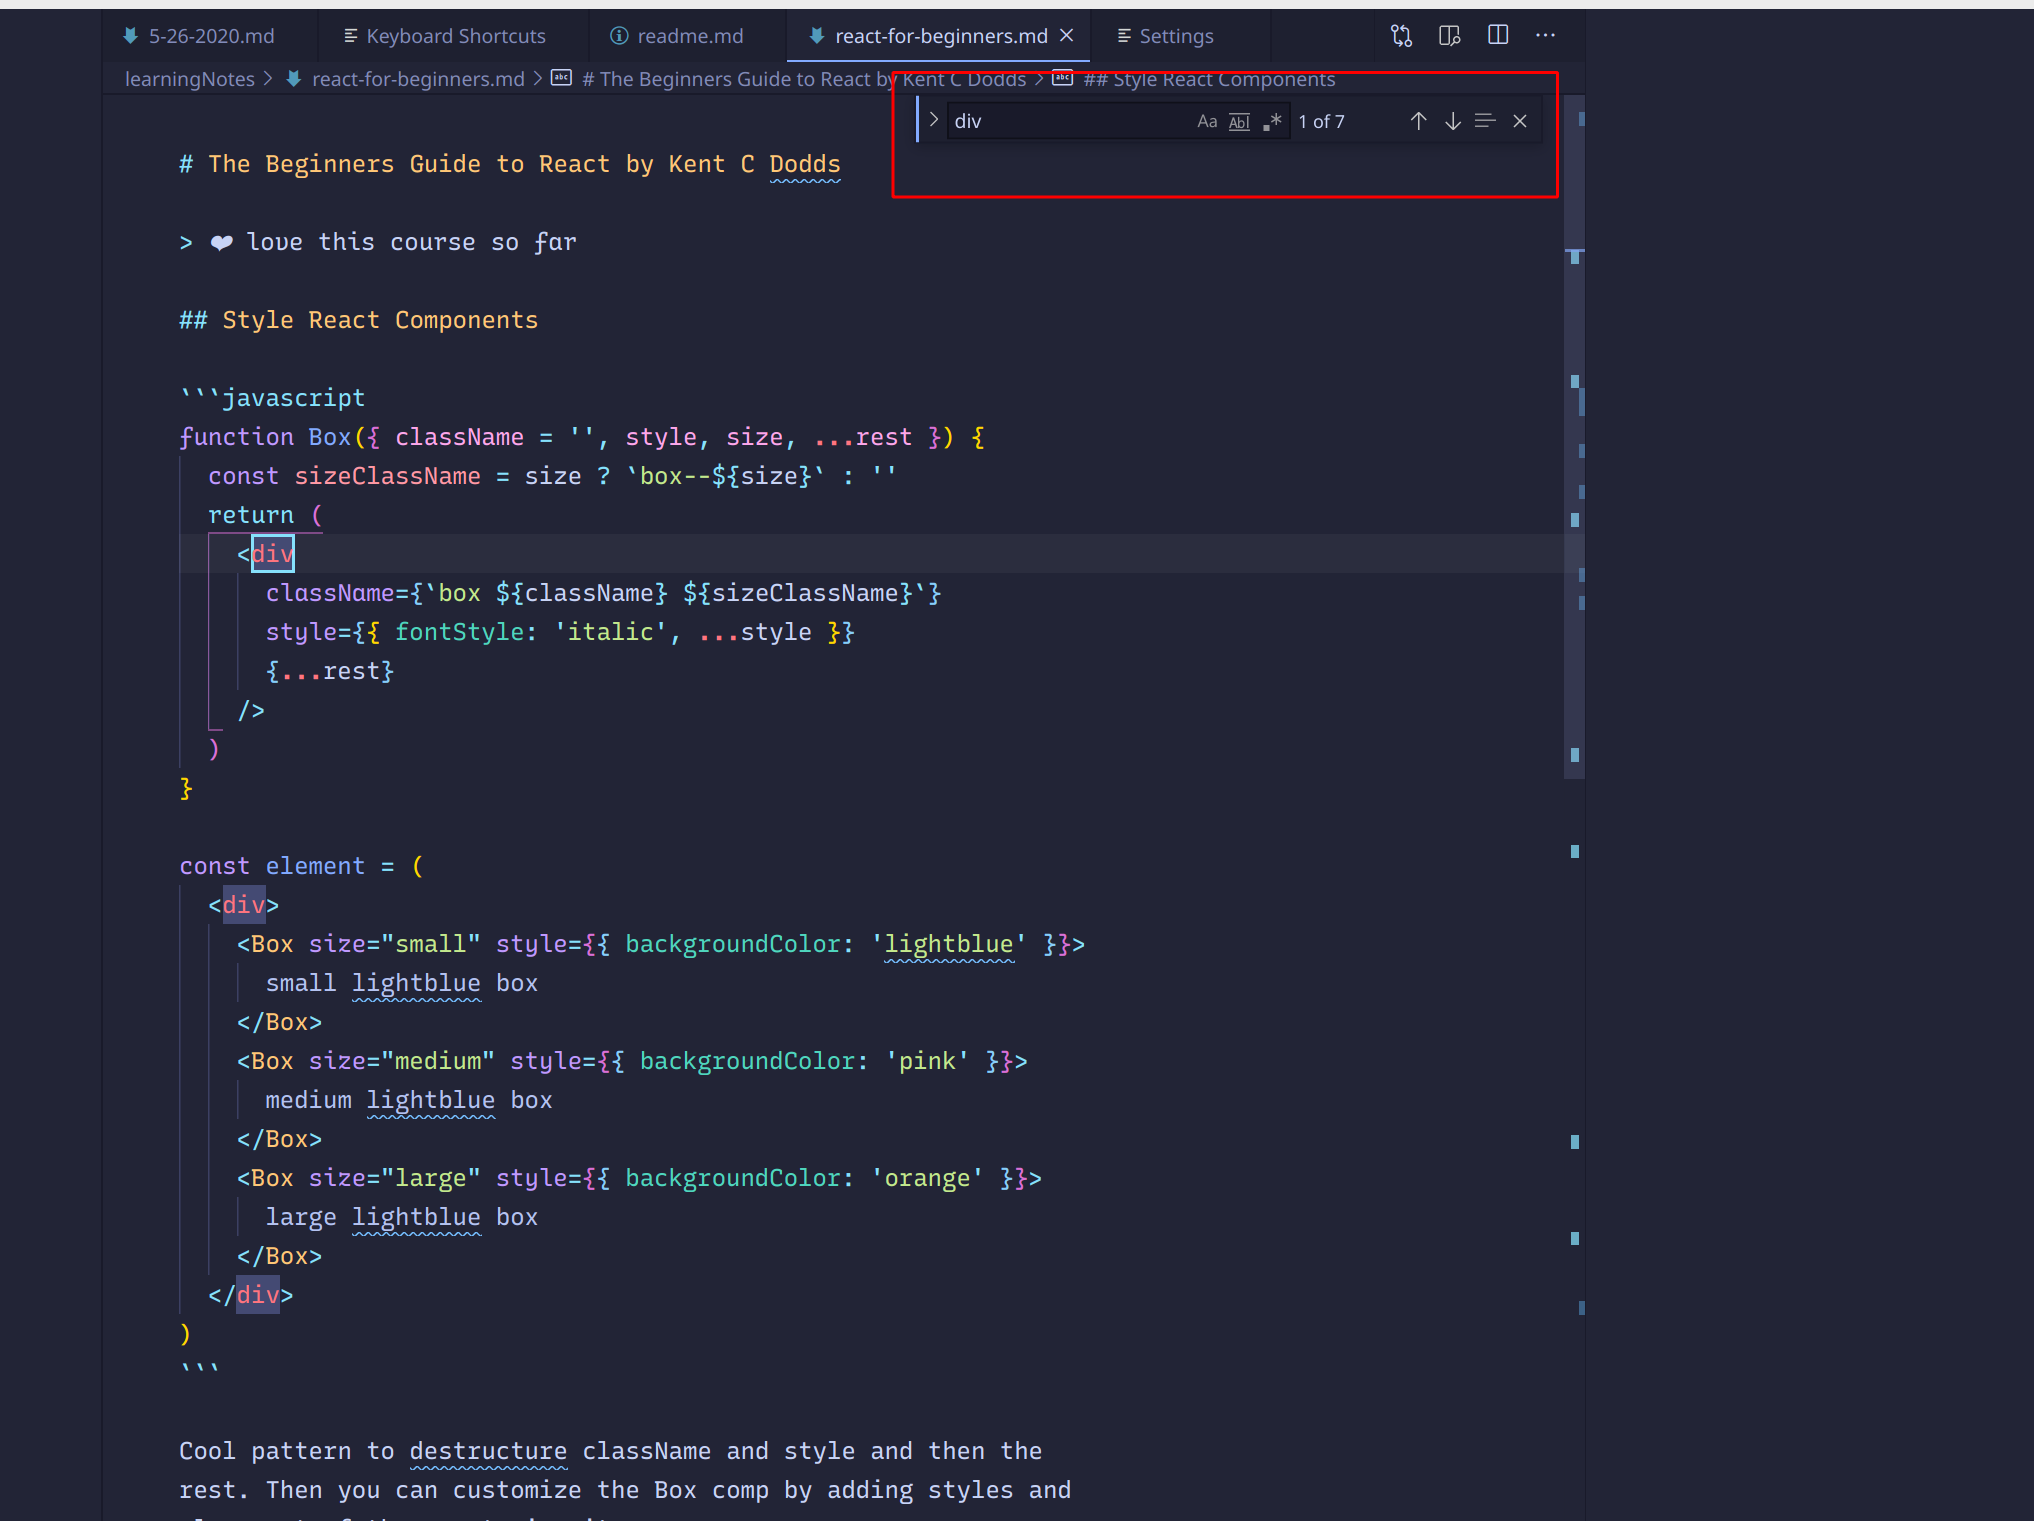The width and height of the screenshot is (2034, 1521).
Task: Close the find widget
Action: tap(1519, 121)
